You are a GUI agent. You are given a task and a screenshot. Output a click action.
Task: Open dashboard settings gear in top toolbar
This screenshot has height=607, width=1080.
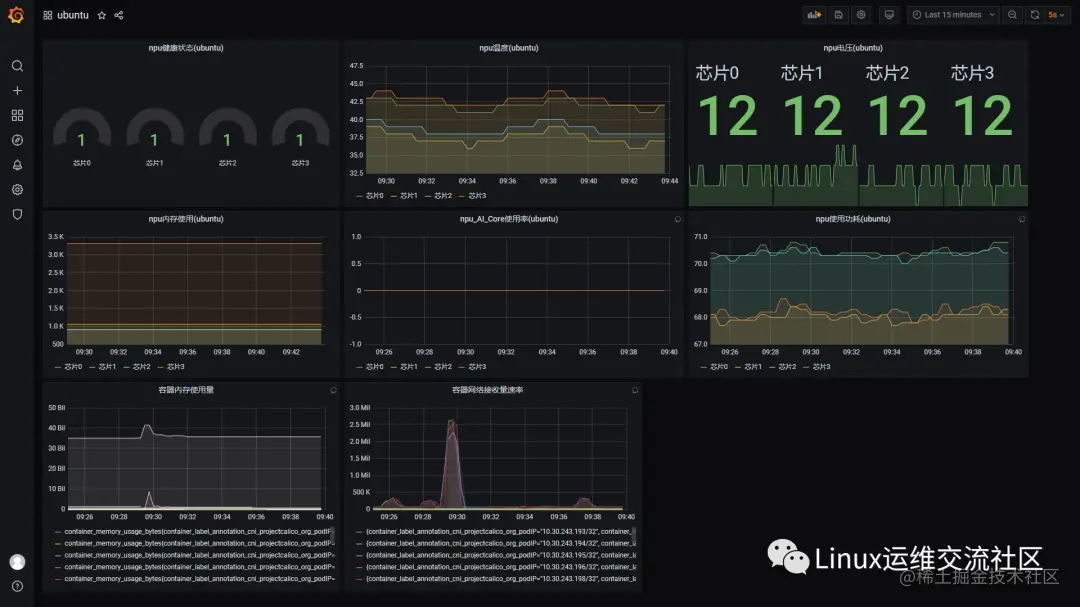[861, 14]
